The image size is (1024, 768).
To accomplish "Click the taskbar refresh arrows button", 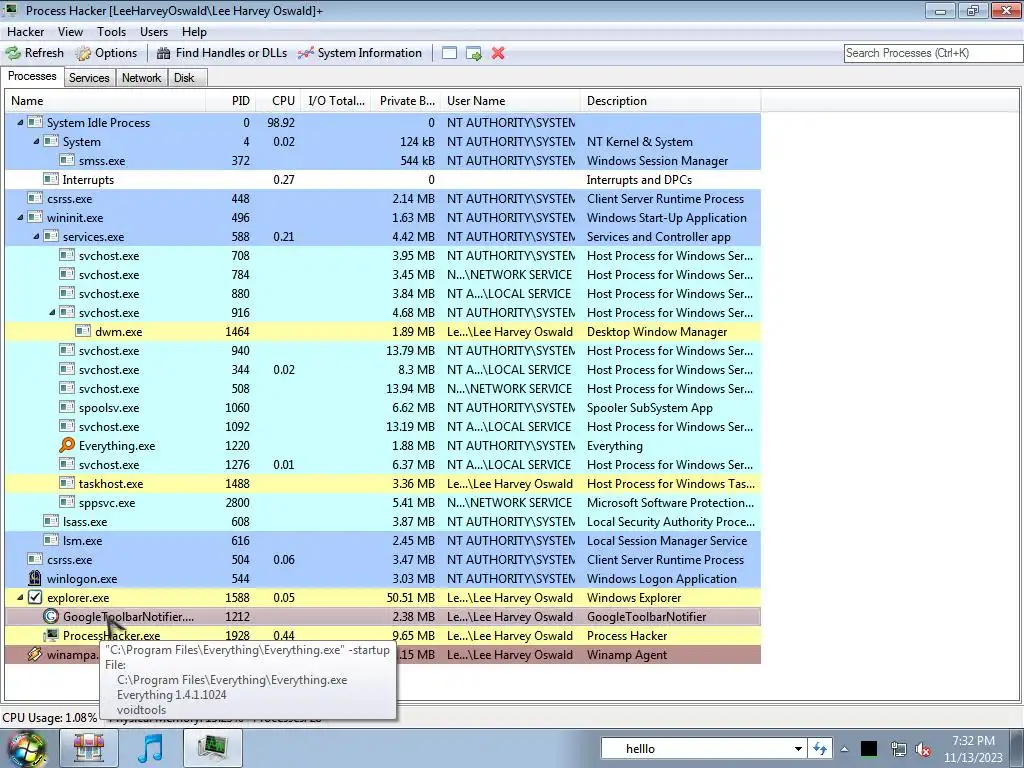I will tap(820, 749).
